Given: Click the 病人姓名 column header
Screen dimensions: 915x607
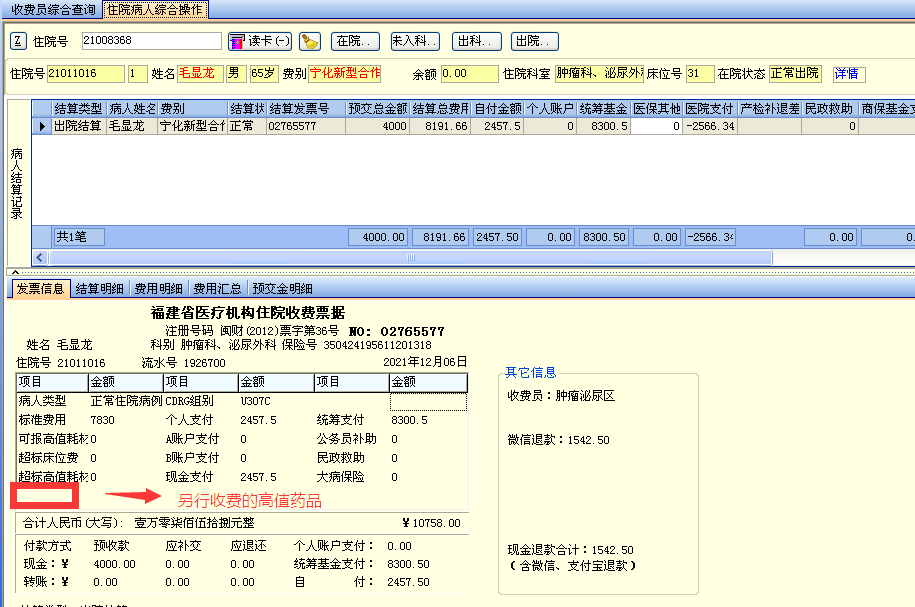Looking at the screenshot, I should (x=132, y=109).
